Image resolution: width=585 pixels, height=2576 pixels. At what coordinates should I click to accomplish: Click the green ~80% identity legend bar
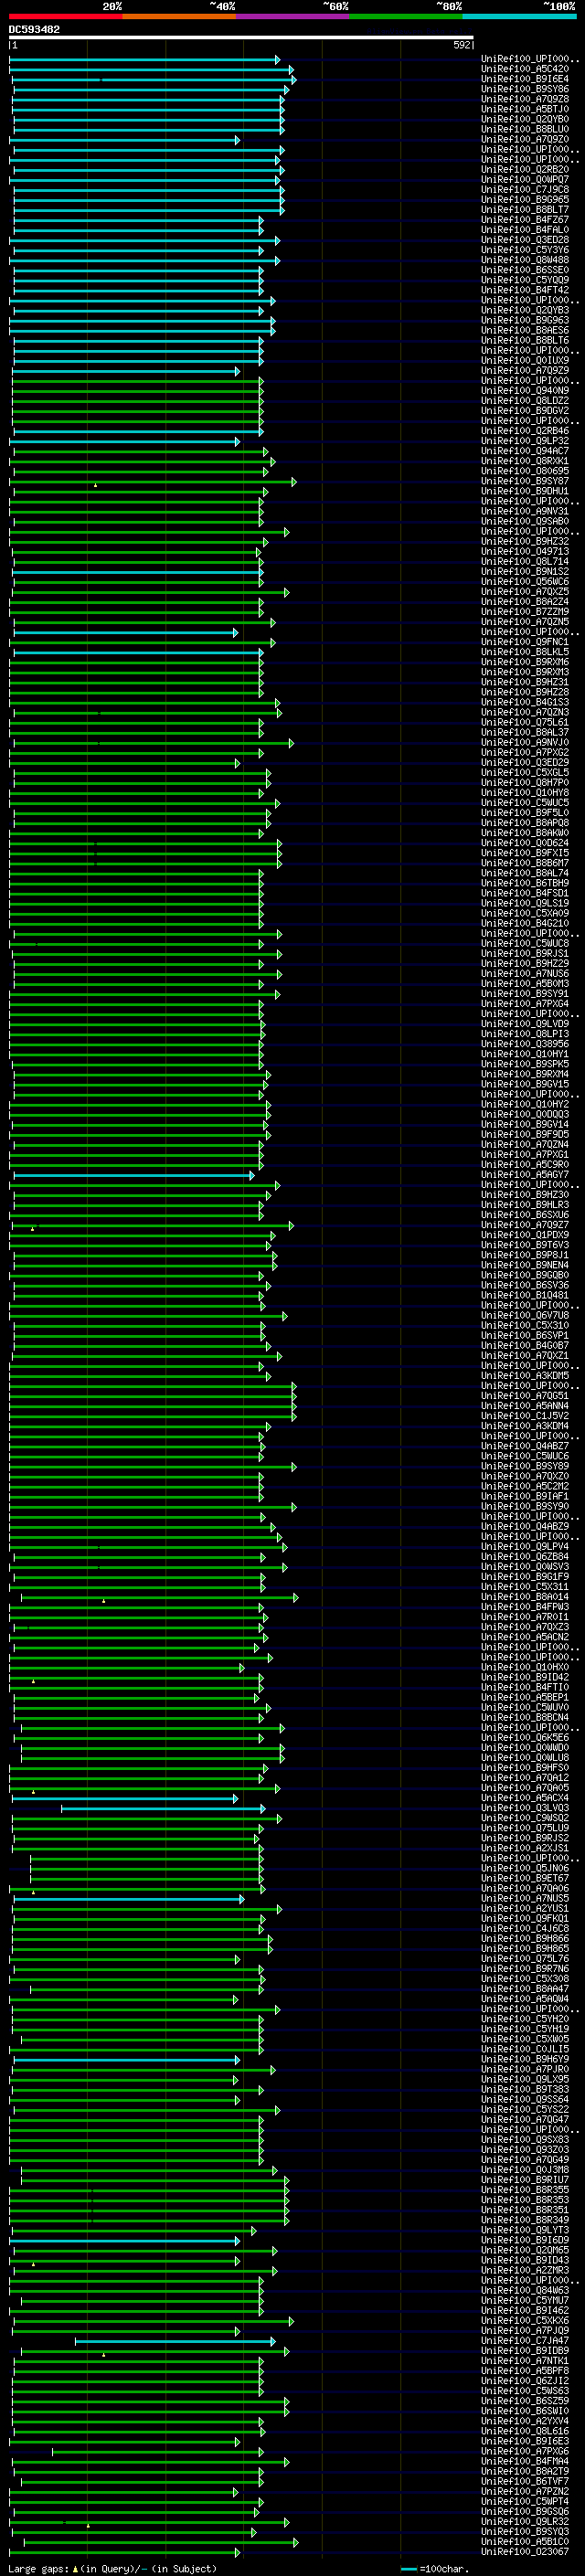405,17
